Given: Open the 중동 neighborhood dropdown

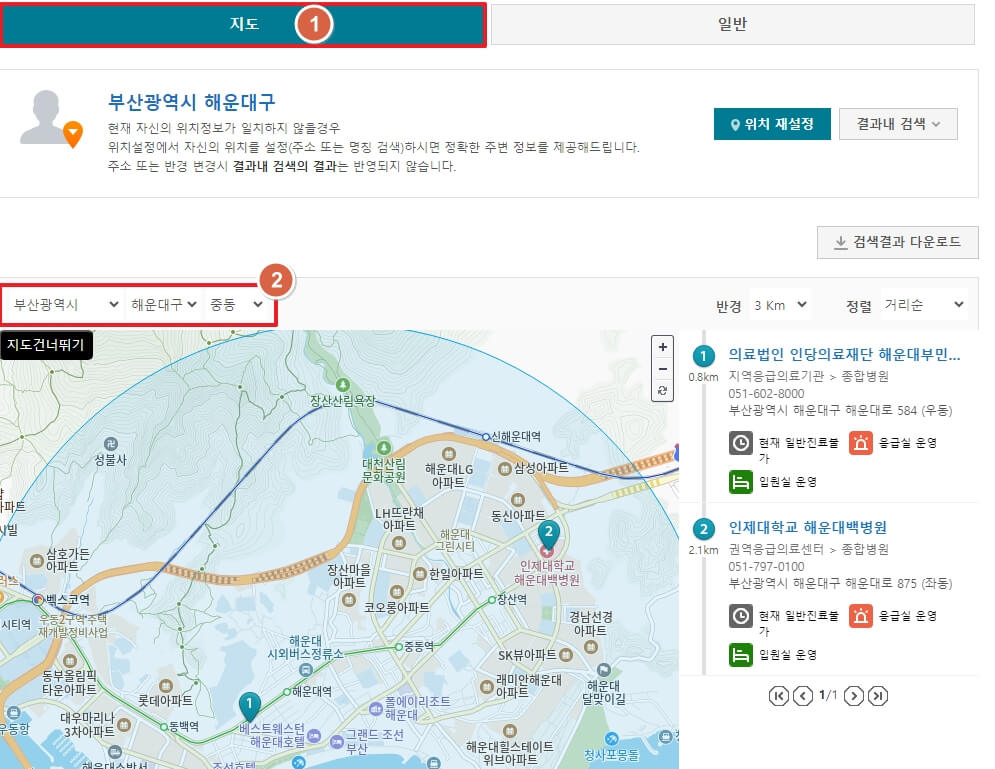Looking at the screenshot, I should pyautogui.click(x=235, y=305).
